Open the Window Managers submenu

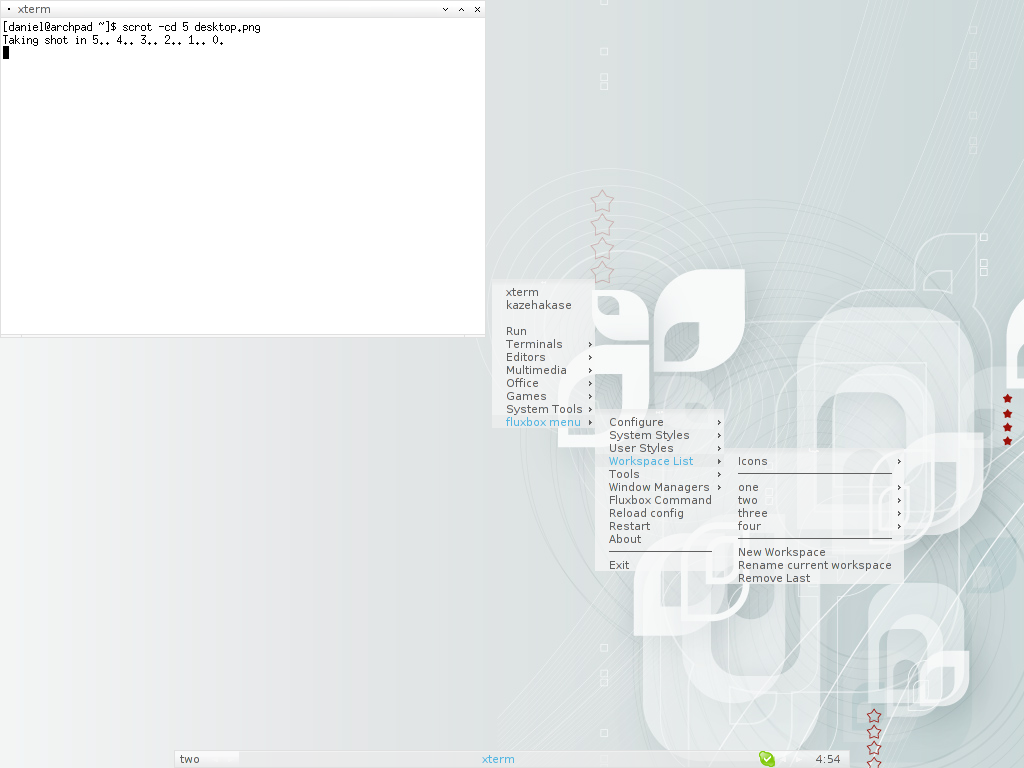(x=660, y=487)
